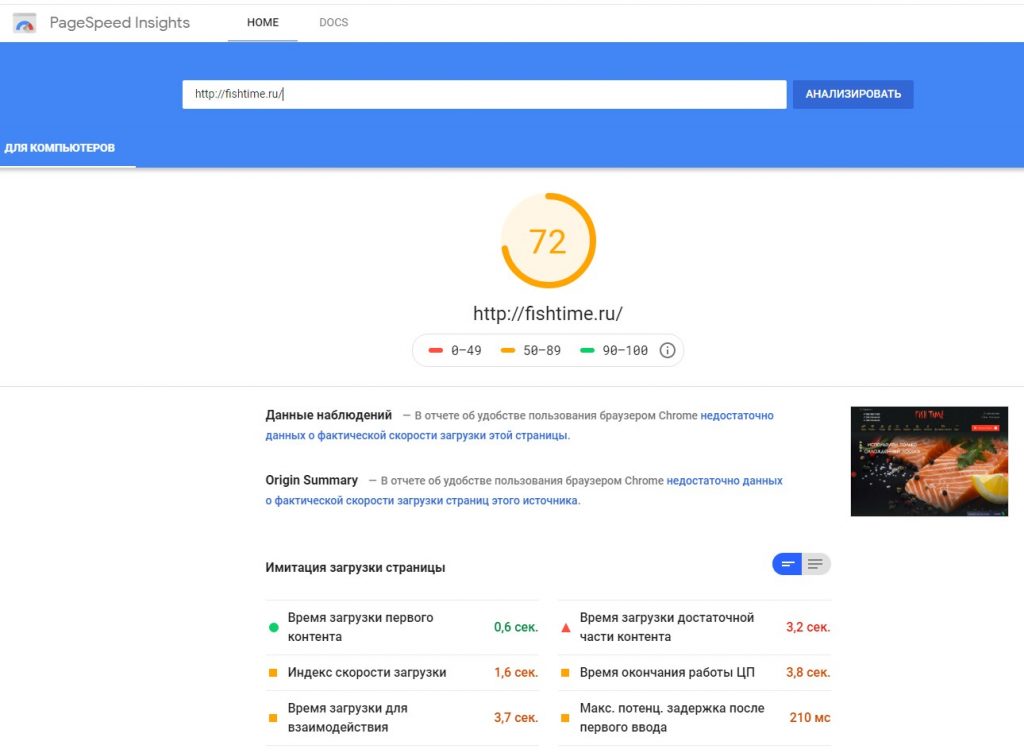Click 'Индекс скорости загрузки' metric text

point(367,672)
